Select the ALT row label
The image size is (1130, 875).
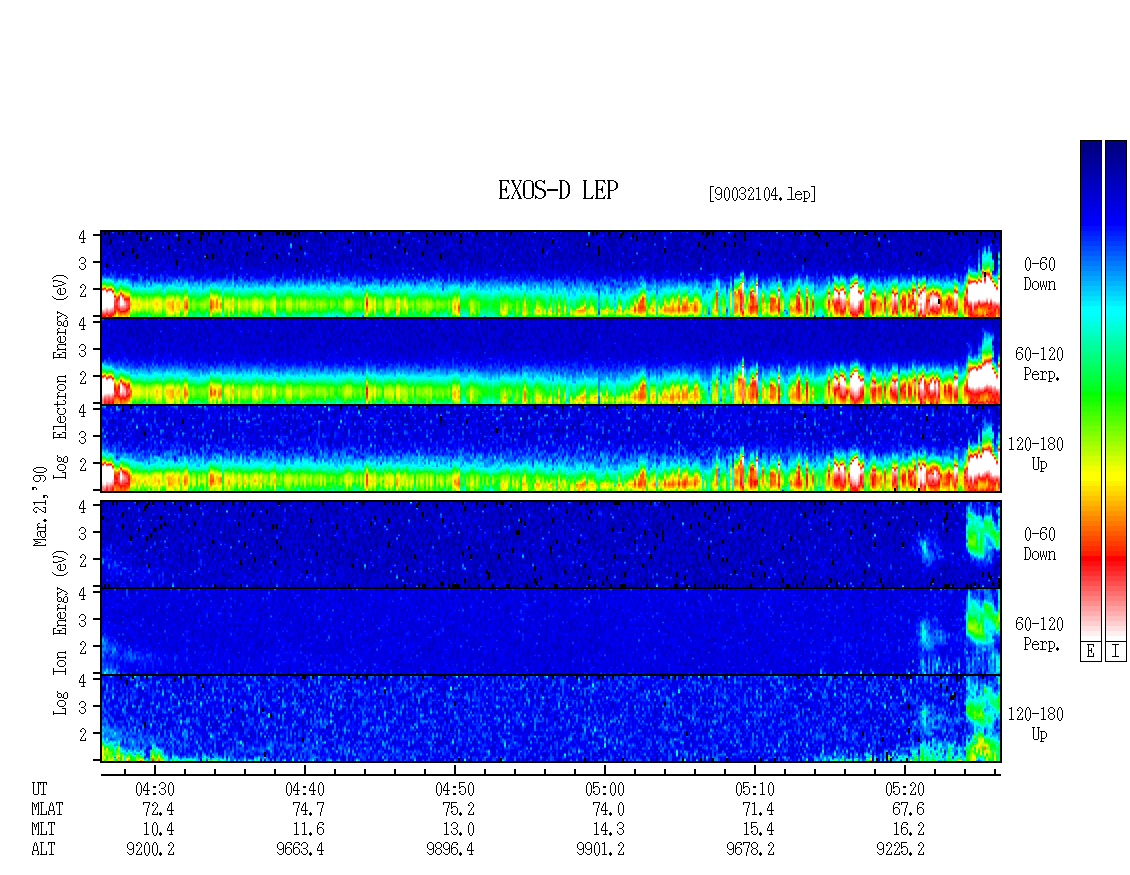click(x=43, y=850)
